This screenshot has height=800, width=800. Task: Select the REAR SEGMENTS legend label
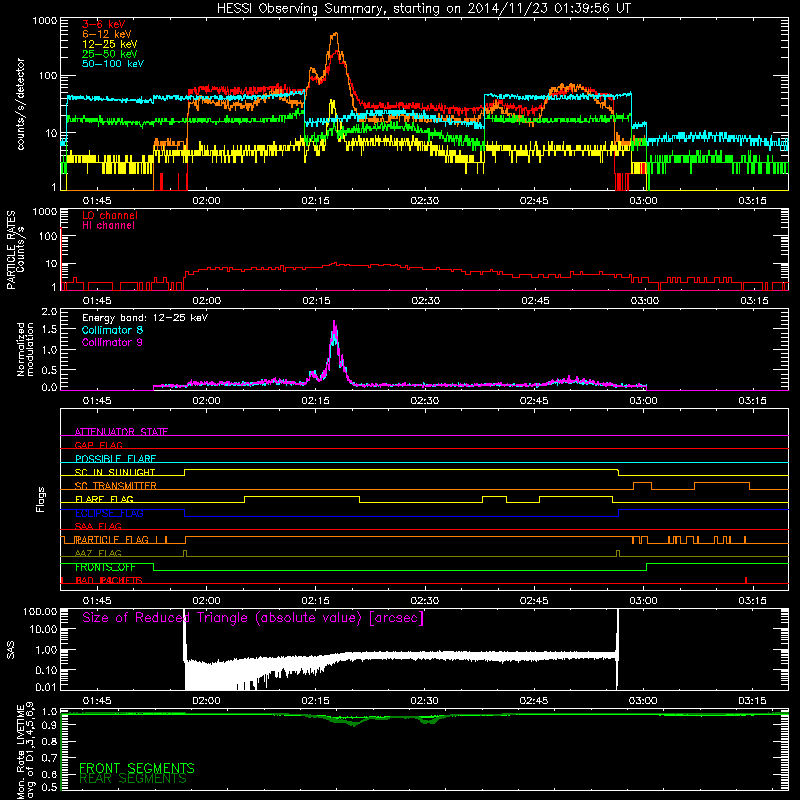click(x=133, y=779)
